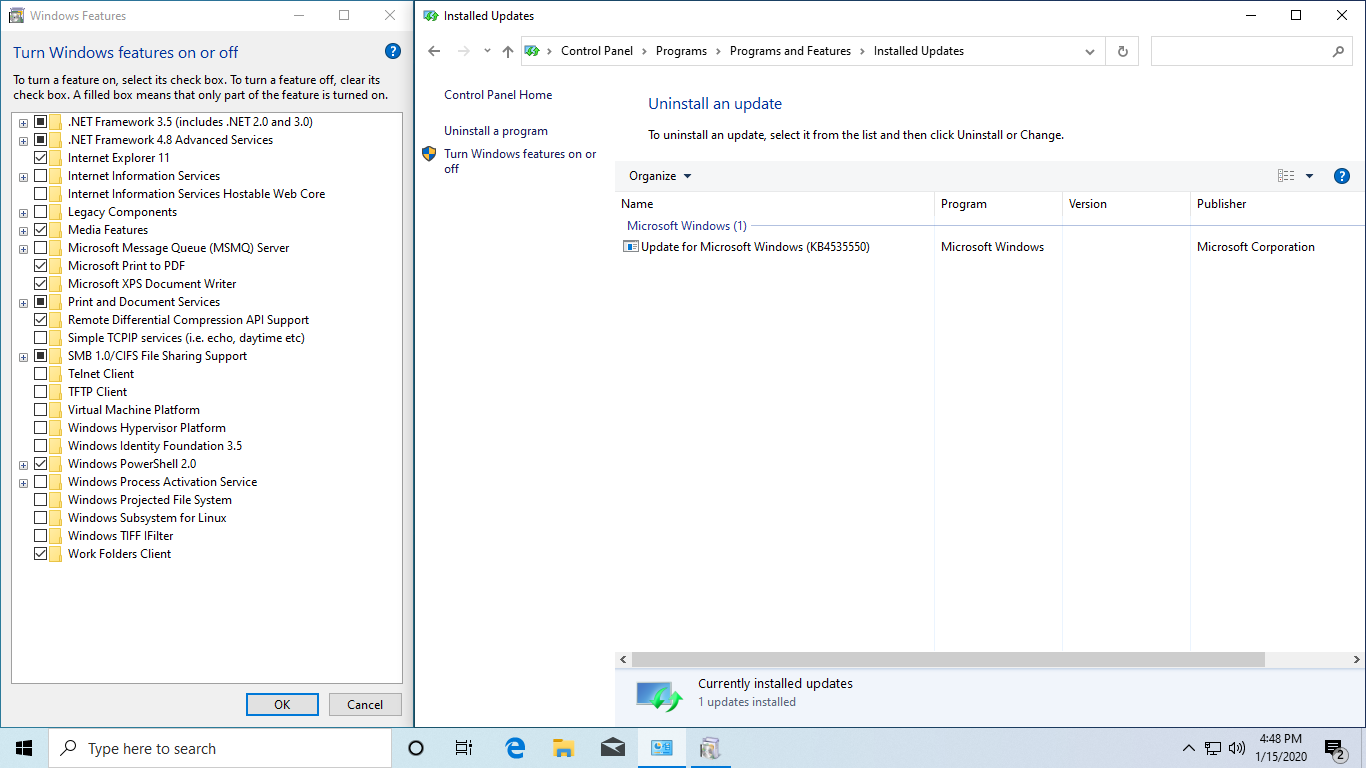Click Type here to search box
This screenshot has width=1366, height=768.
point(220,748)
